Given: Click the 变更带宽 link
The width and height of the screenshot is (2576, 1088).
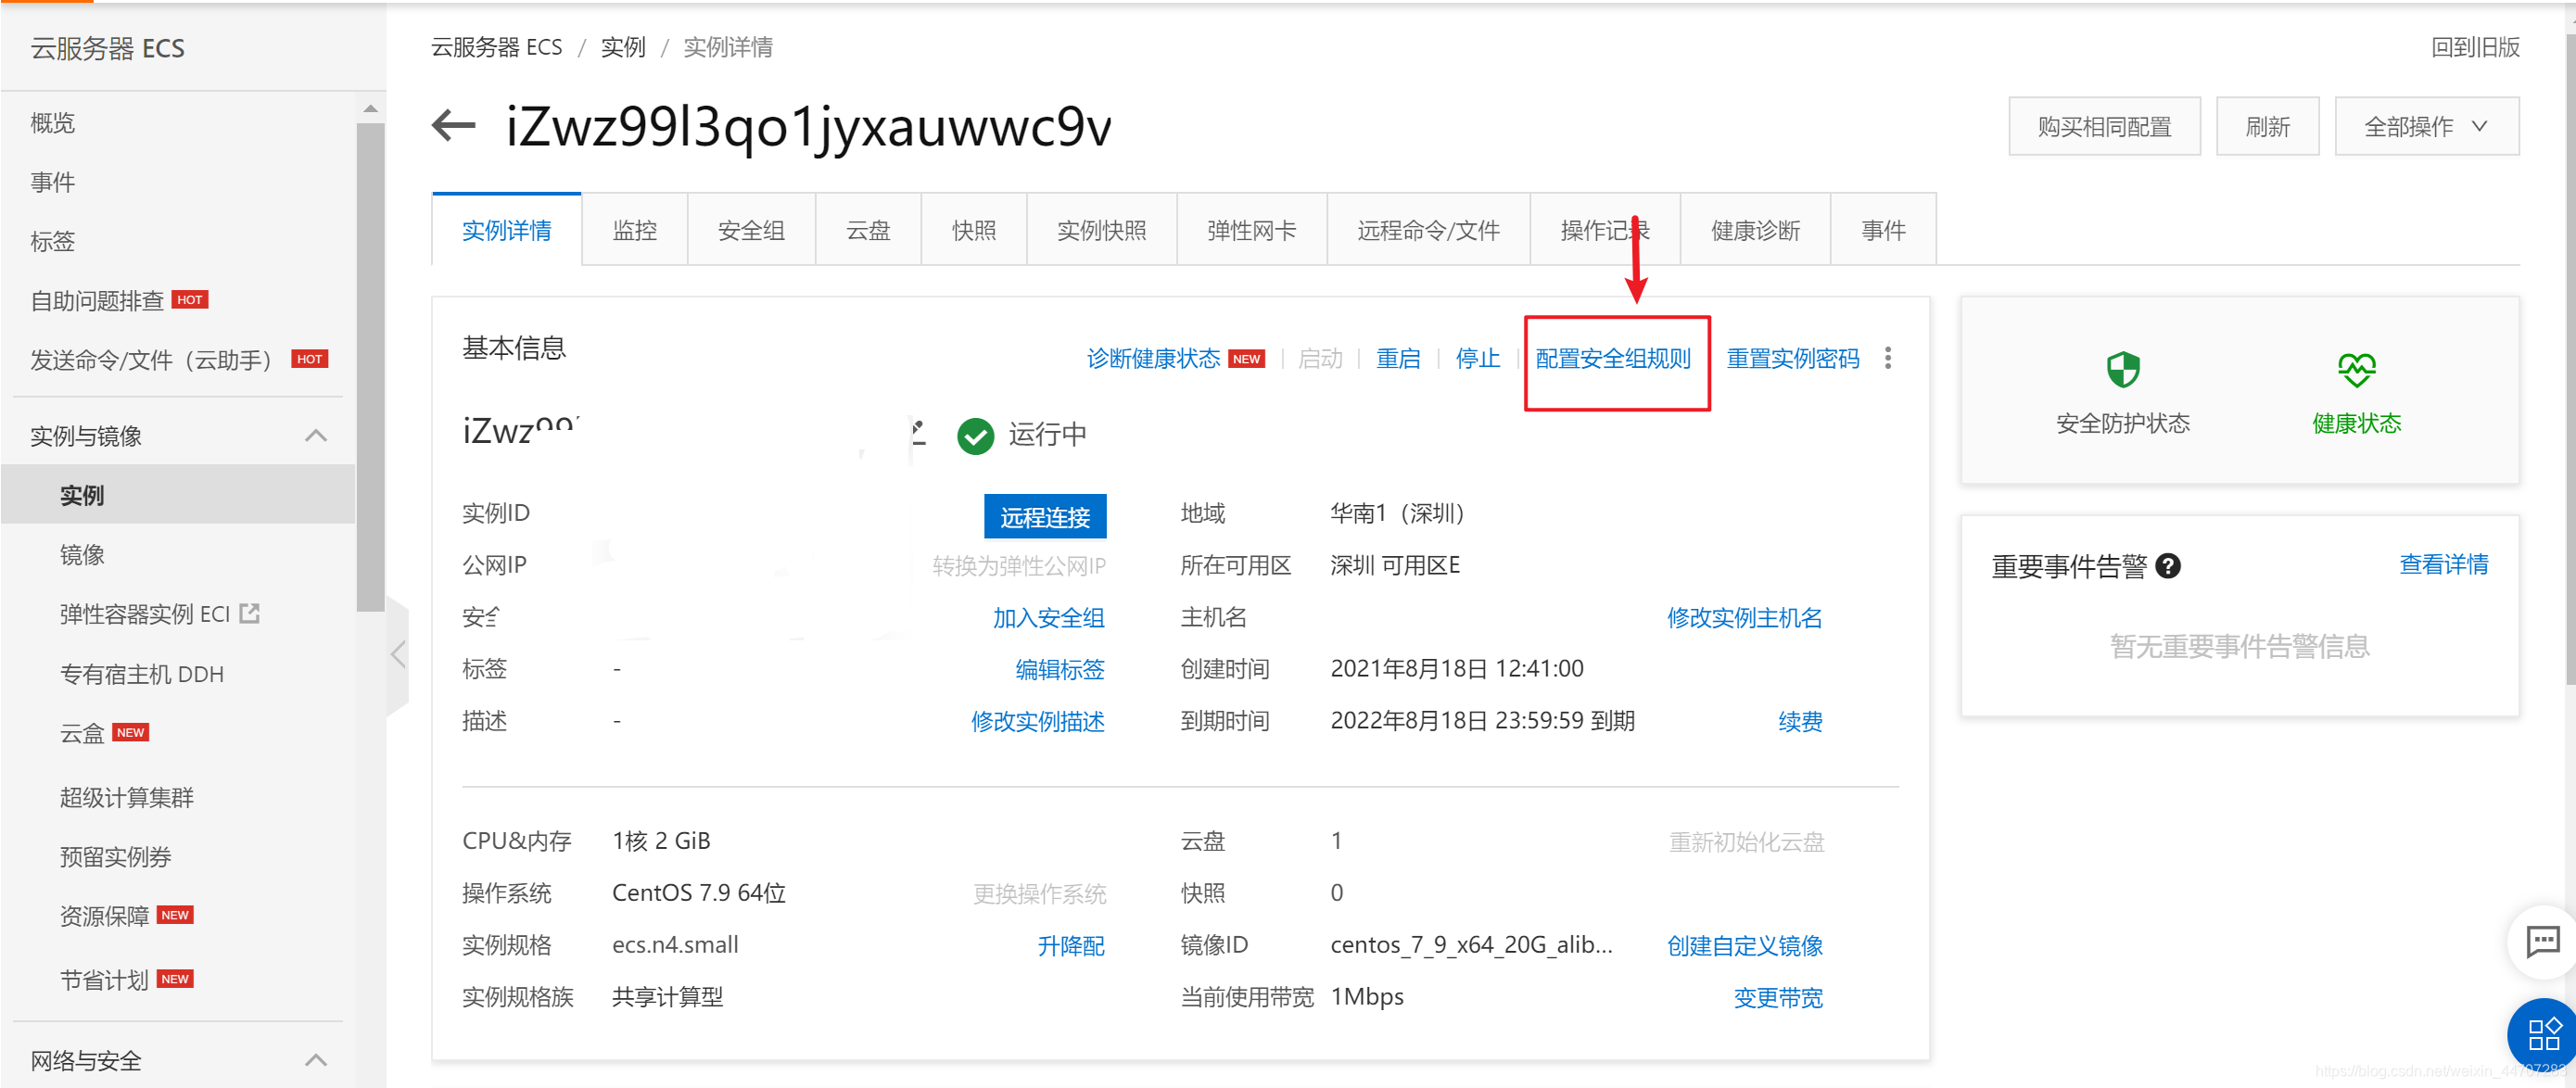Looking at the screenshot, I should tap(1777, 997).
